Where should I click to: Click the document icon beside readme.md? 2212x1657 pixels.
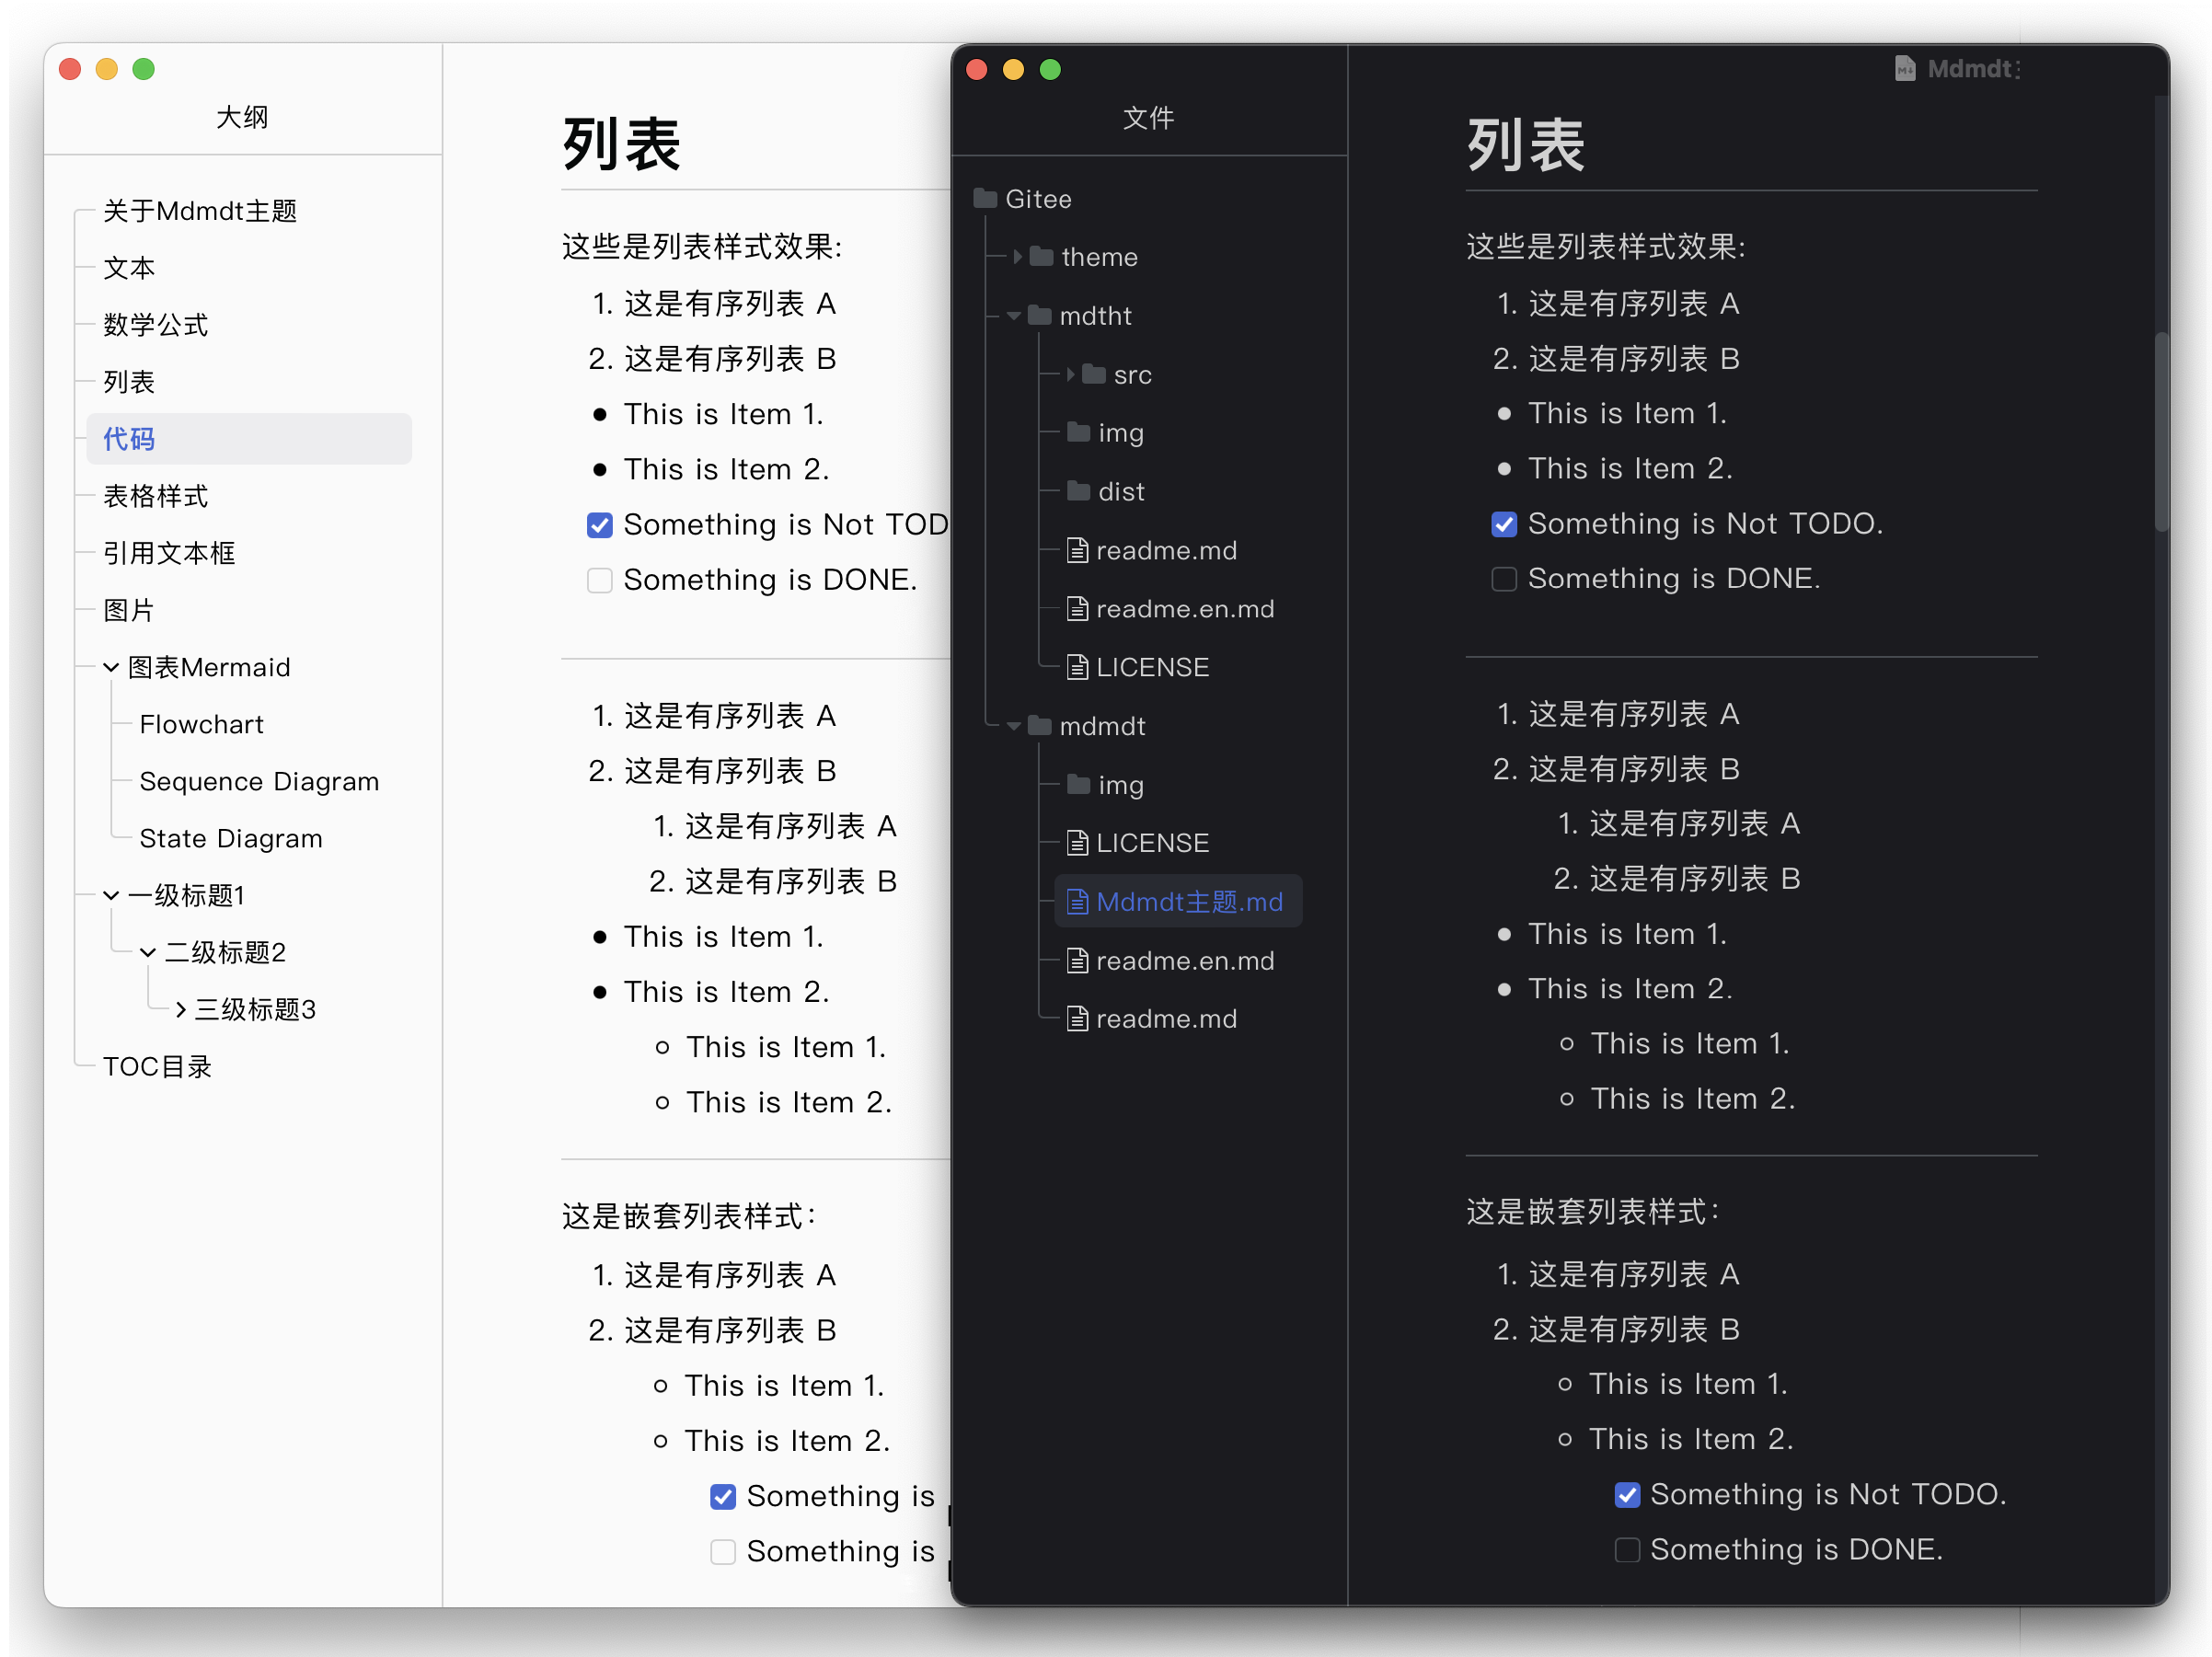pos(1077,549)
